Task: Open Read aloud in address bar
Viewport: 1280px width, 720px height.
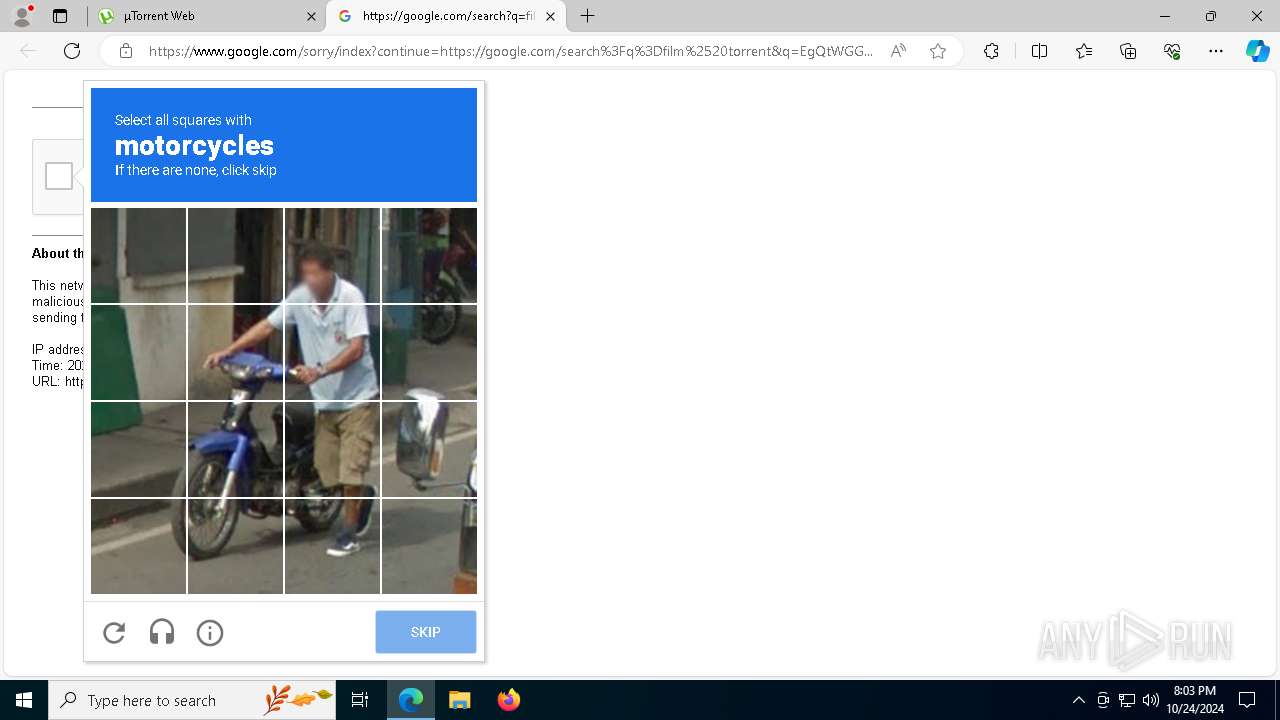Action: tap(898, 51)
